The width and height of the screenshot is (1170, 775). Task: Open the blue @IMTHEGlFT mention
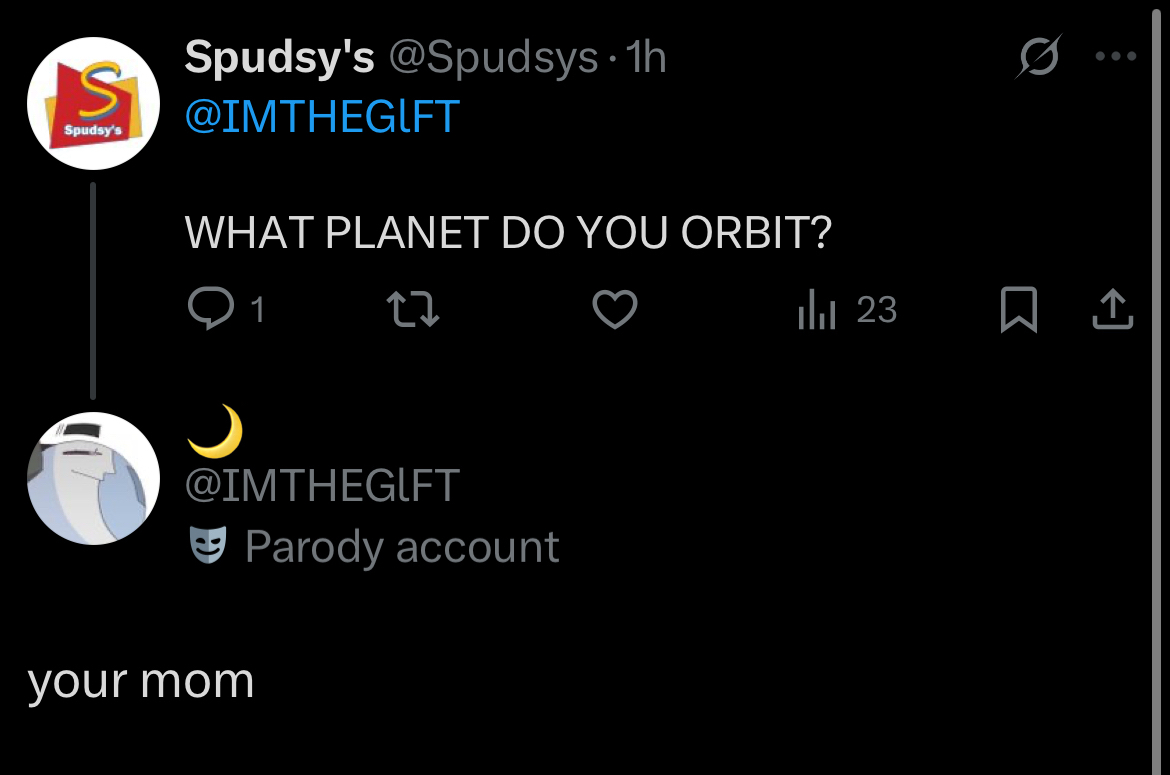point(322,116)
